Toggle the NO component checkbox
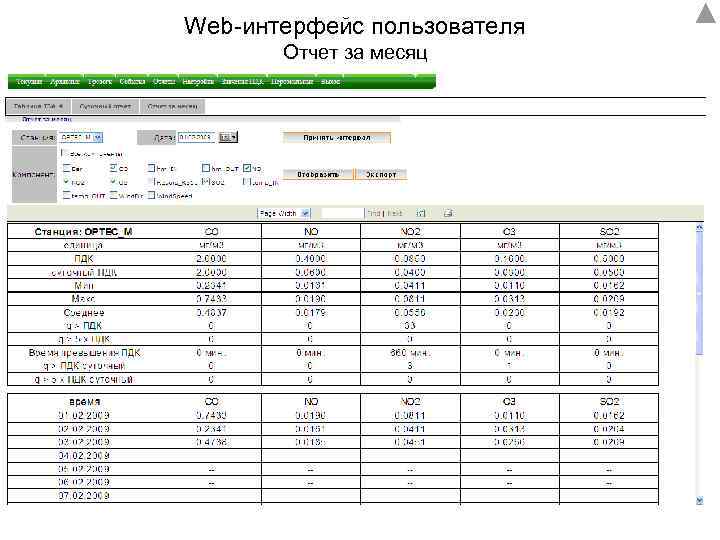The height and width of the screenshot is (540, 720). click(x=247, y=168)
